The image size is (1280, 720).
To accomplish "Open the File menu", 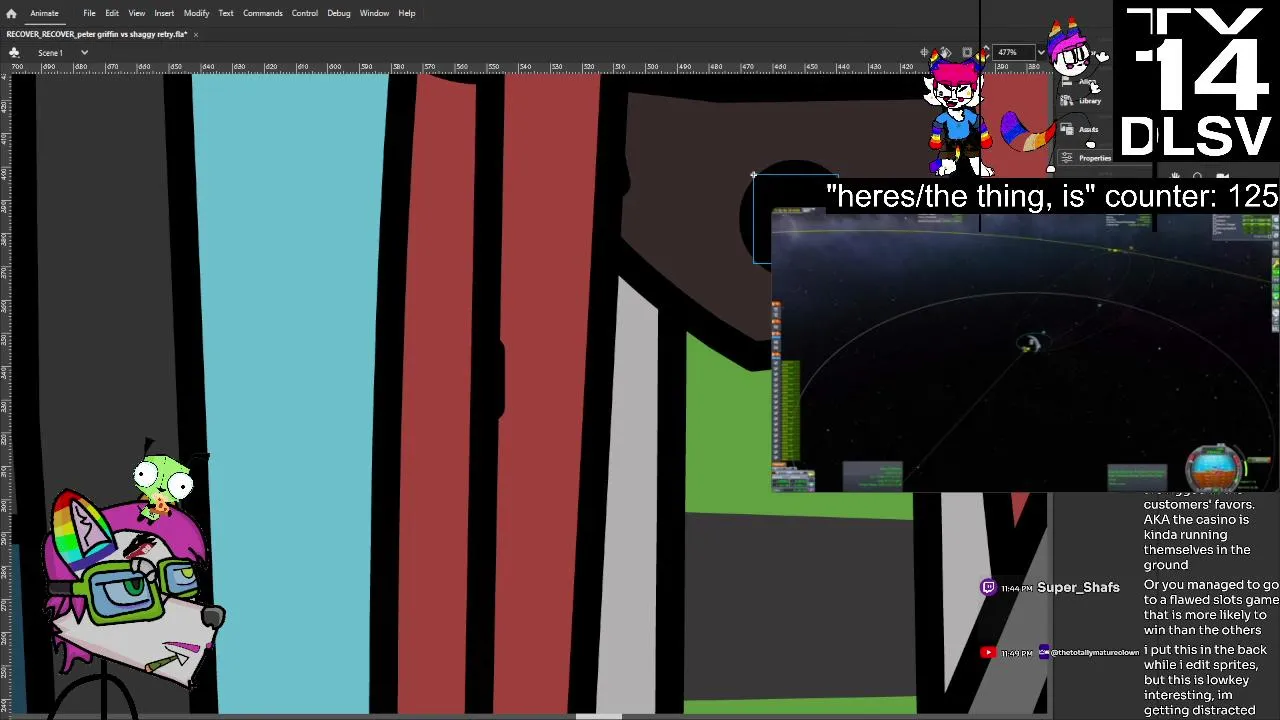I will 89,13.
